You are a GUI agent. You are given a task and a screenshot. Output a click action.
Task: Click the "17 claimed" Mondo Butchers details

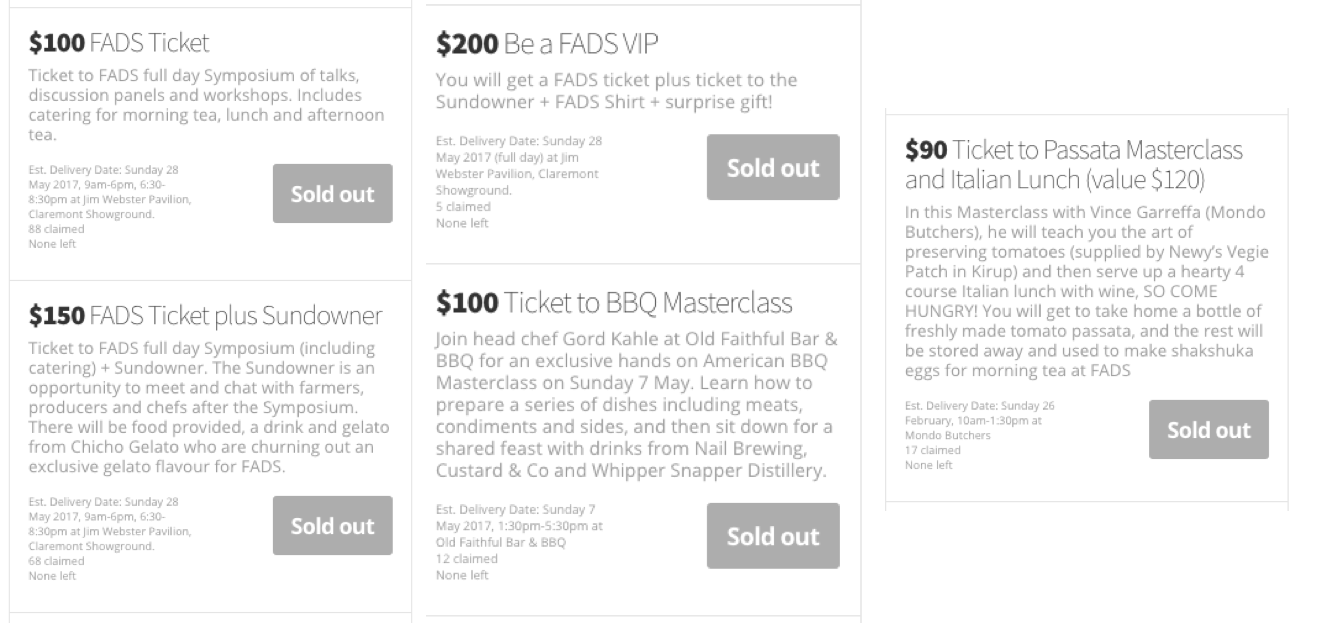pos(980,436)
